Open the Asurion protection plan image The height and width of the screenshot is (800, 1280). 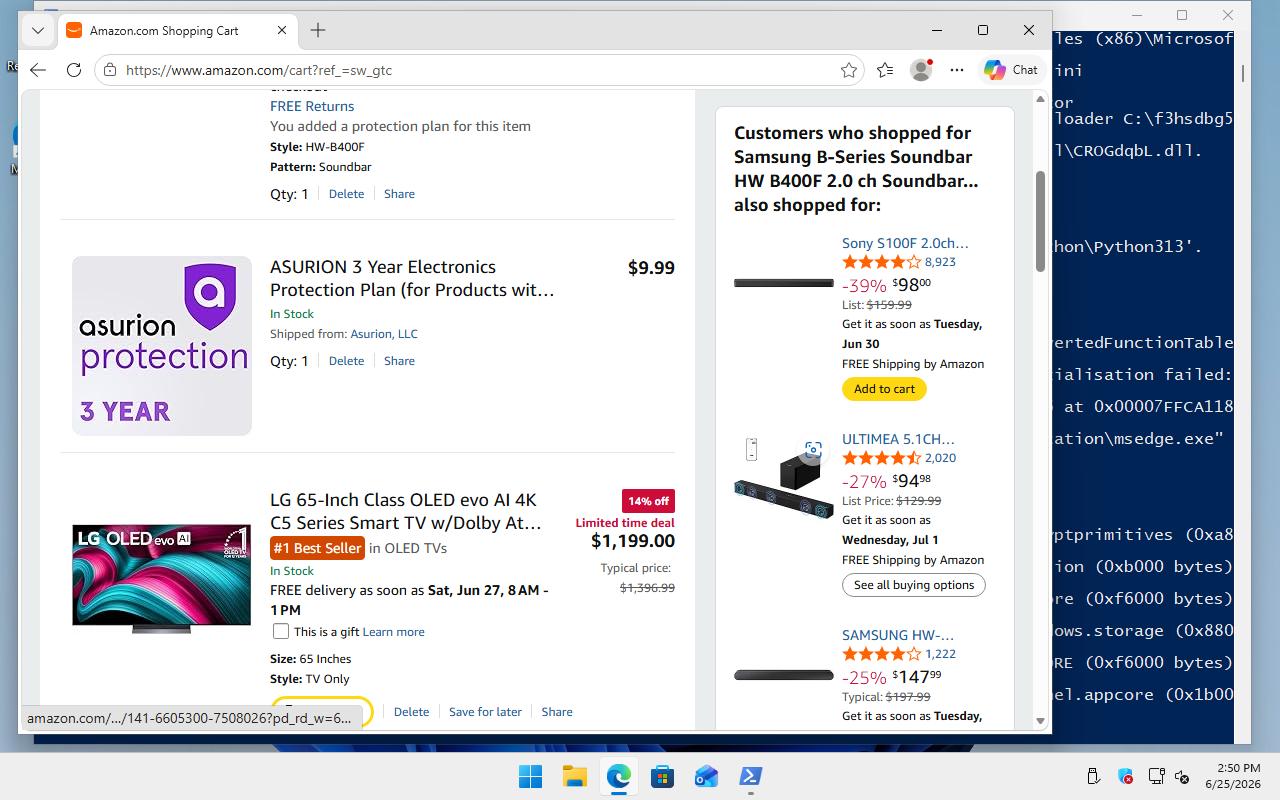pyautogui.click(x=162, y=346)
